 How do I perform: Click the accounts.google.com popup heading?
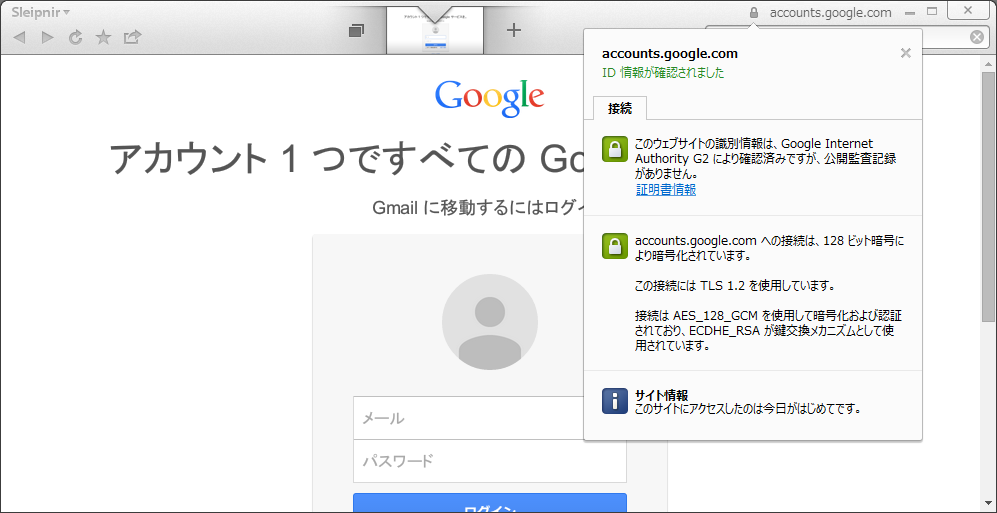670,54
